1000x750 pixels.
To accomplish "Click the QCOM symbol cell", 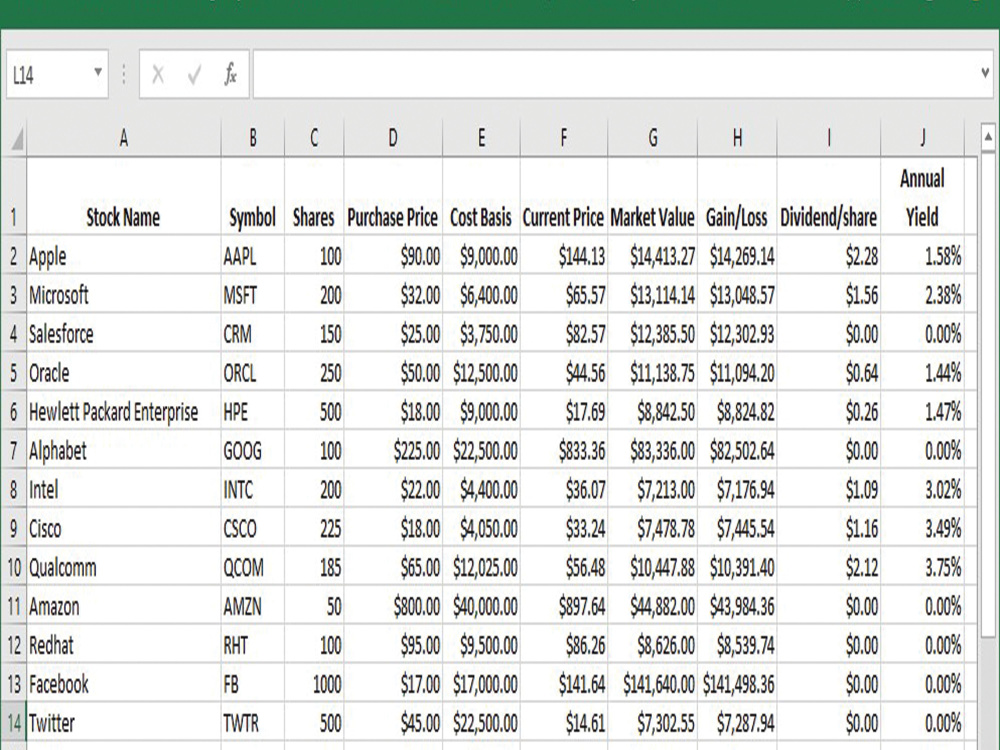I will [253, 568].
